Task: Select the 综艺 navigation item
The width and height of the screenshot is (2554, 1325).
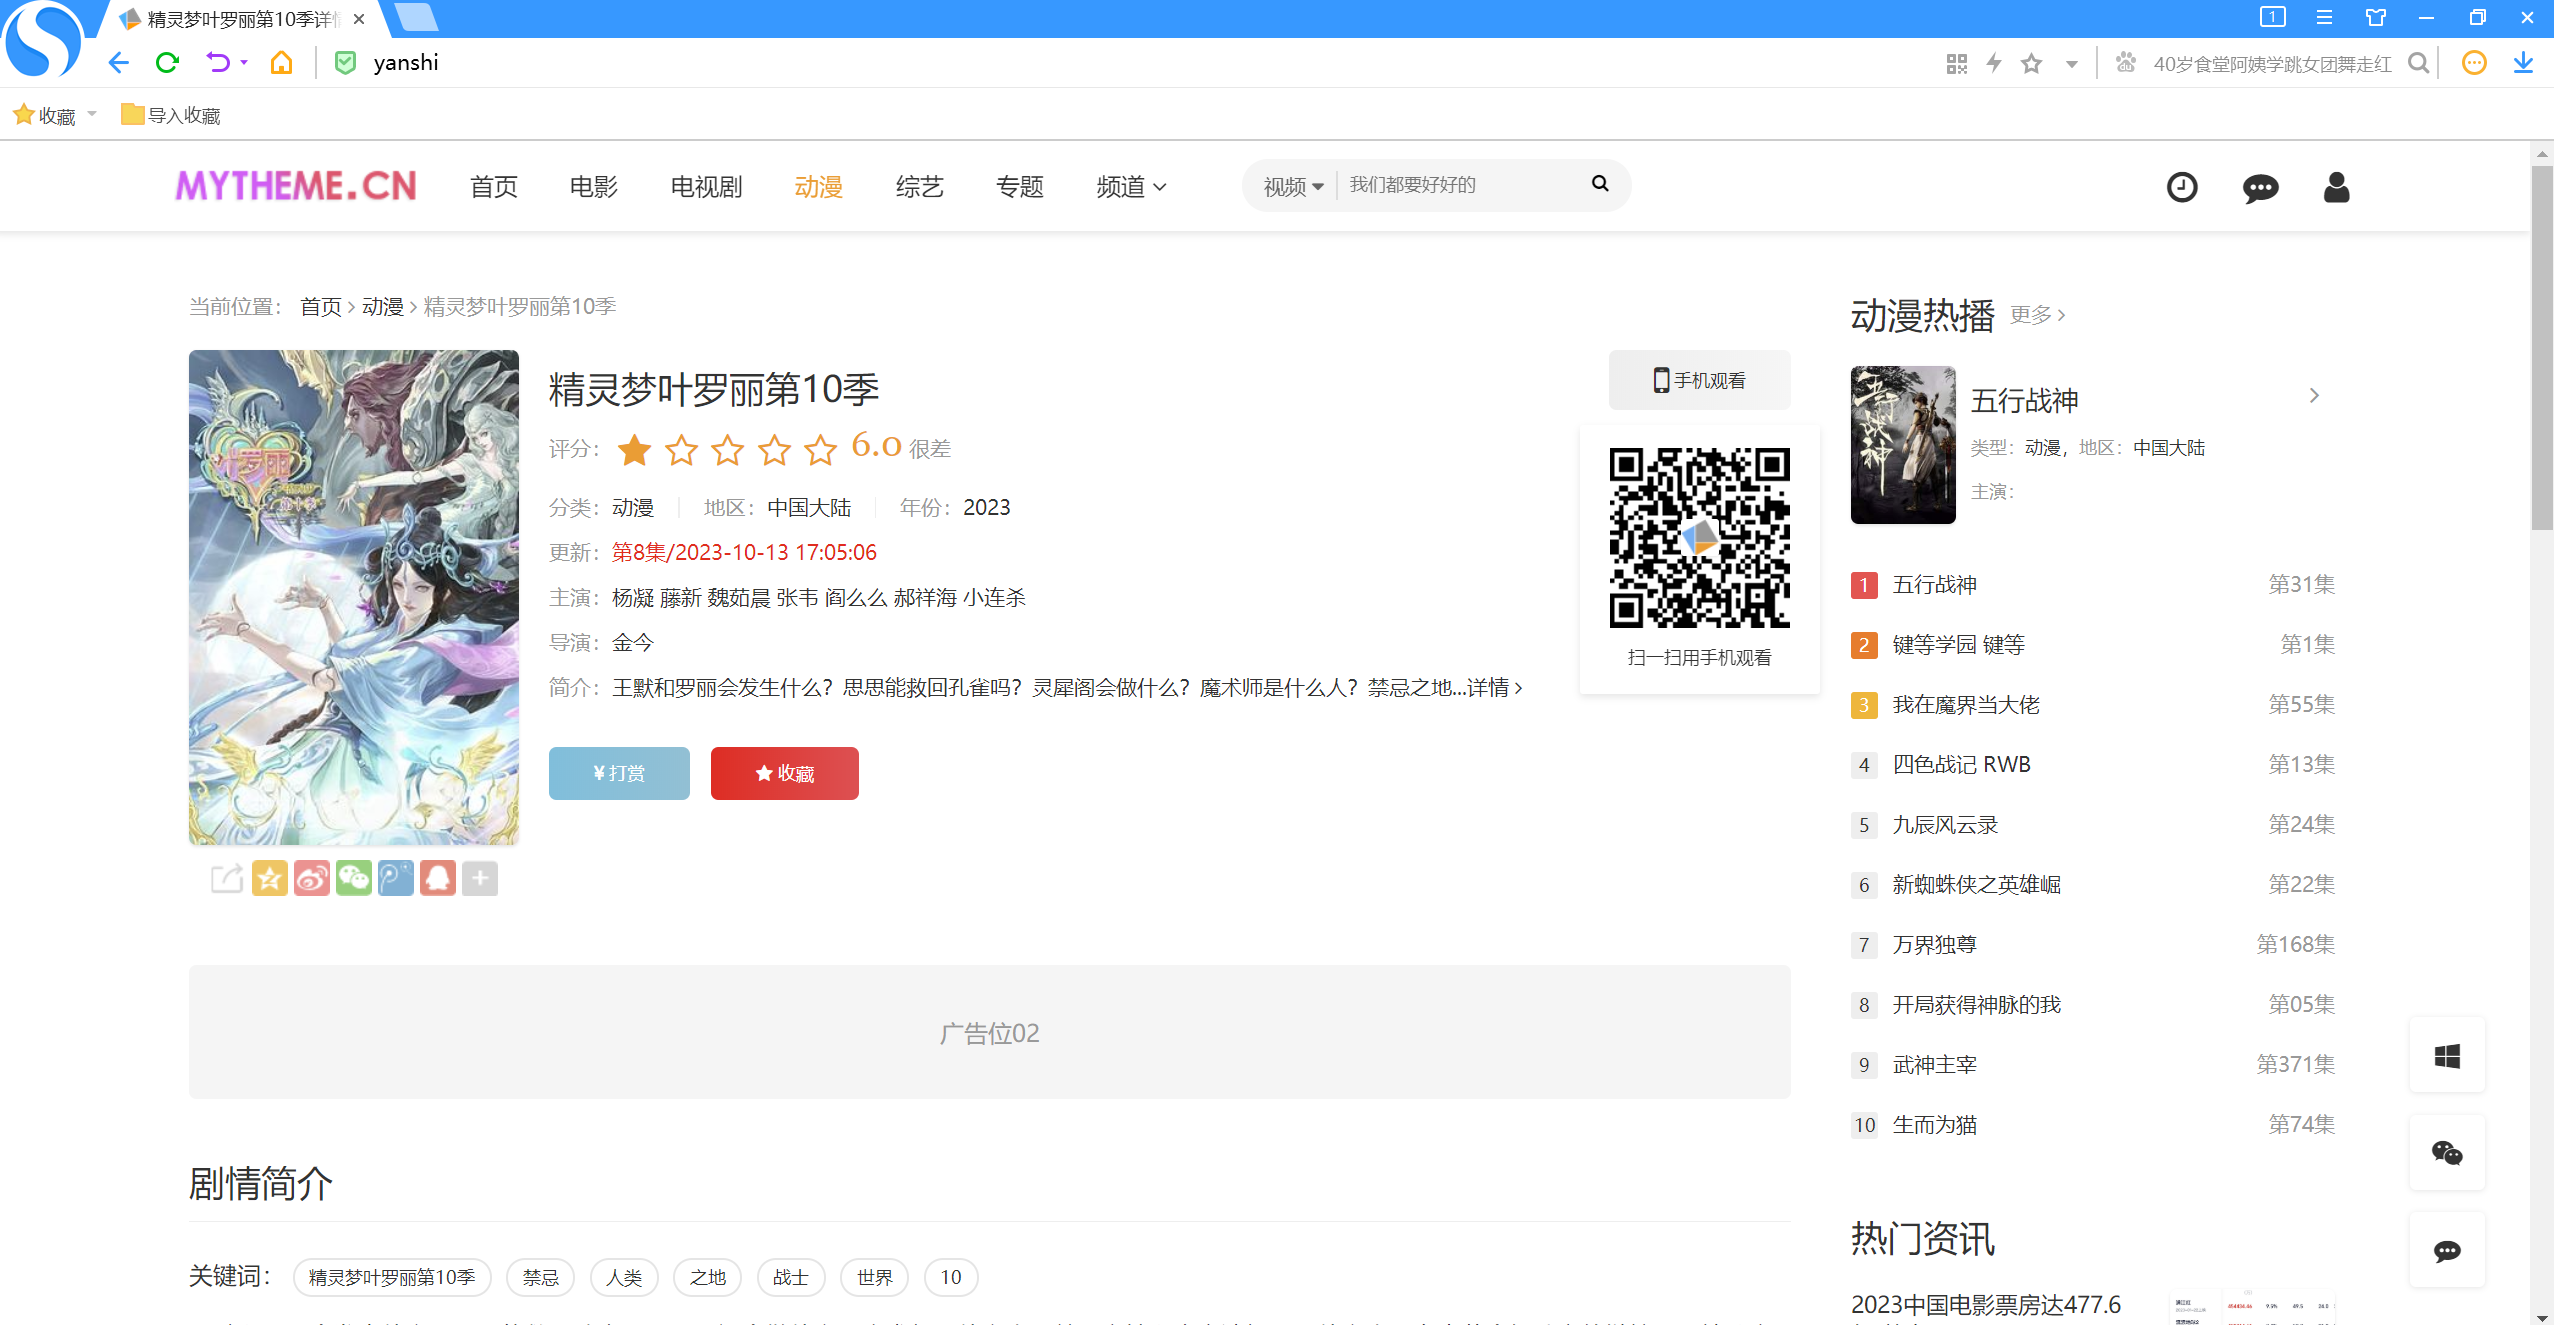Action: [919, 187]
